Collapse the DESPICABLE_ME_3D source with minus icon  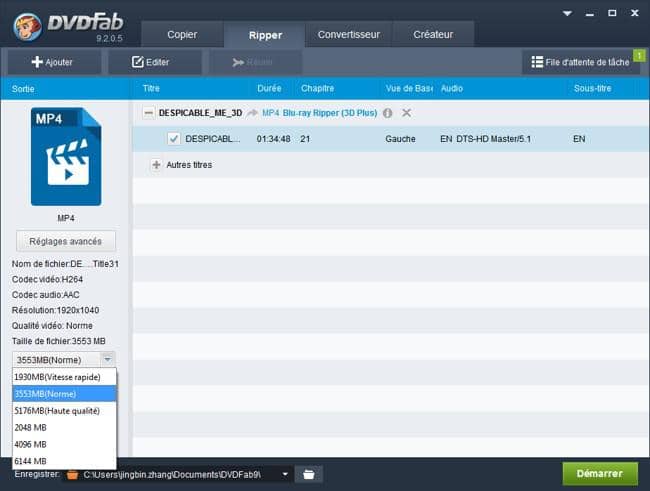149,113
